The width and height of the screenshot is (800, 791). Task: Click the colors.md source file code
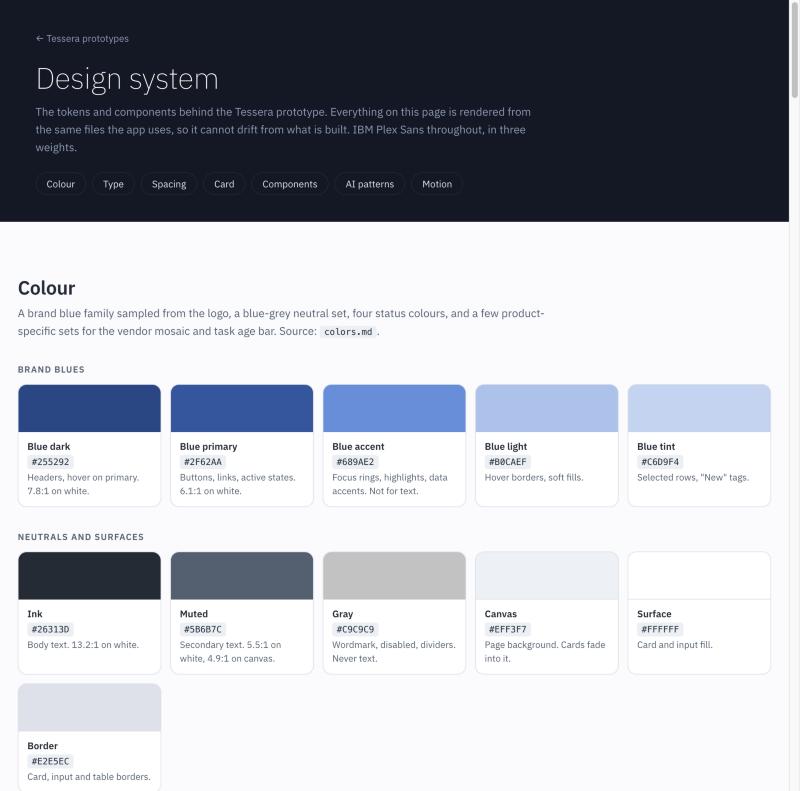pos(348,332)
